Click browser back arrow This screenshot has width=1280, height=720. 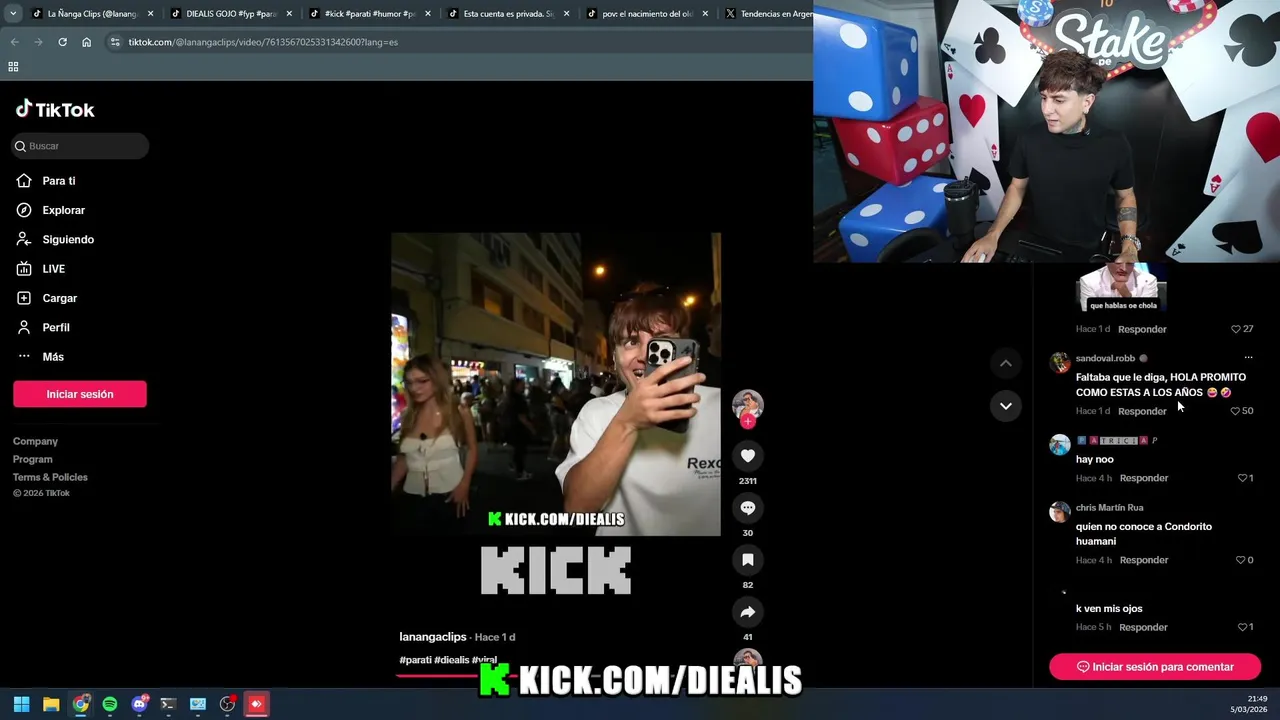(x=14, y=42)
